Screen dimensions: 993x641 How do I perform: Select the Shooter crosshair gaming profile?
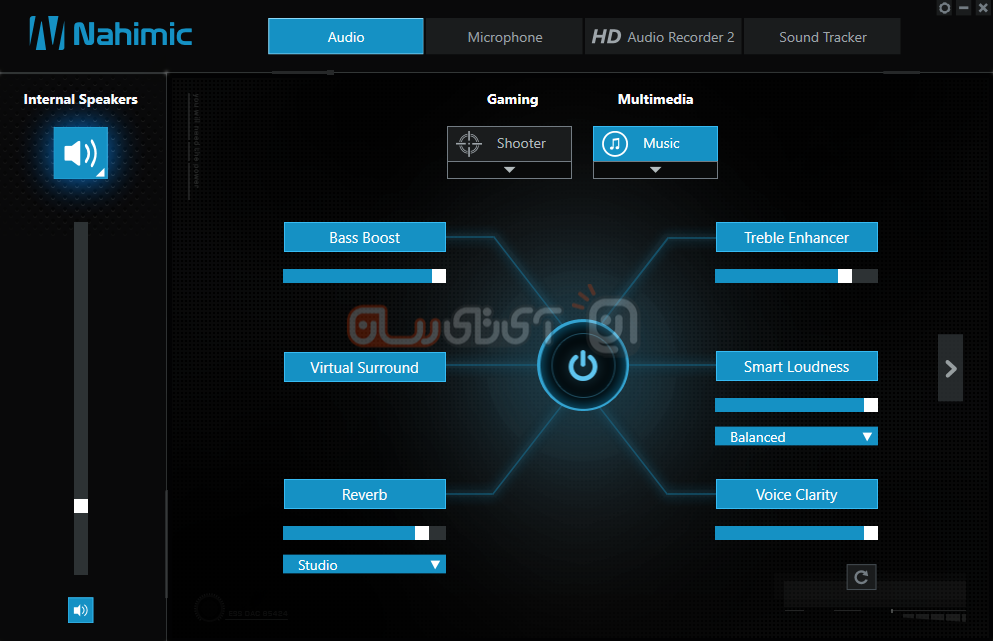tap(509, 143)
